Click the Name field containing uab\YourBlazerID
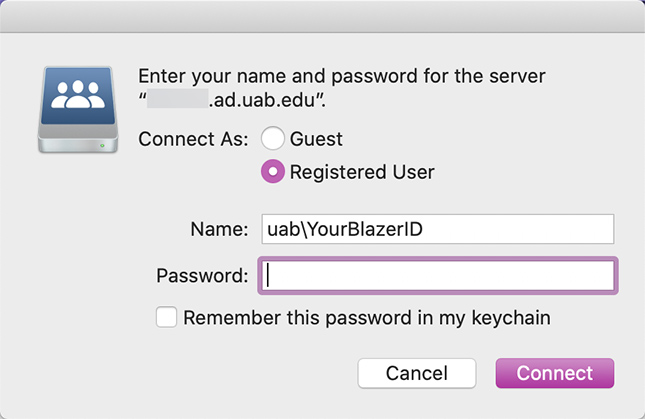645x419 pixels. pyautogui.click(x=435, y=229)
